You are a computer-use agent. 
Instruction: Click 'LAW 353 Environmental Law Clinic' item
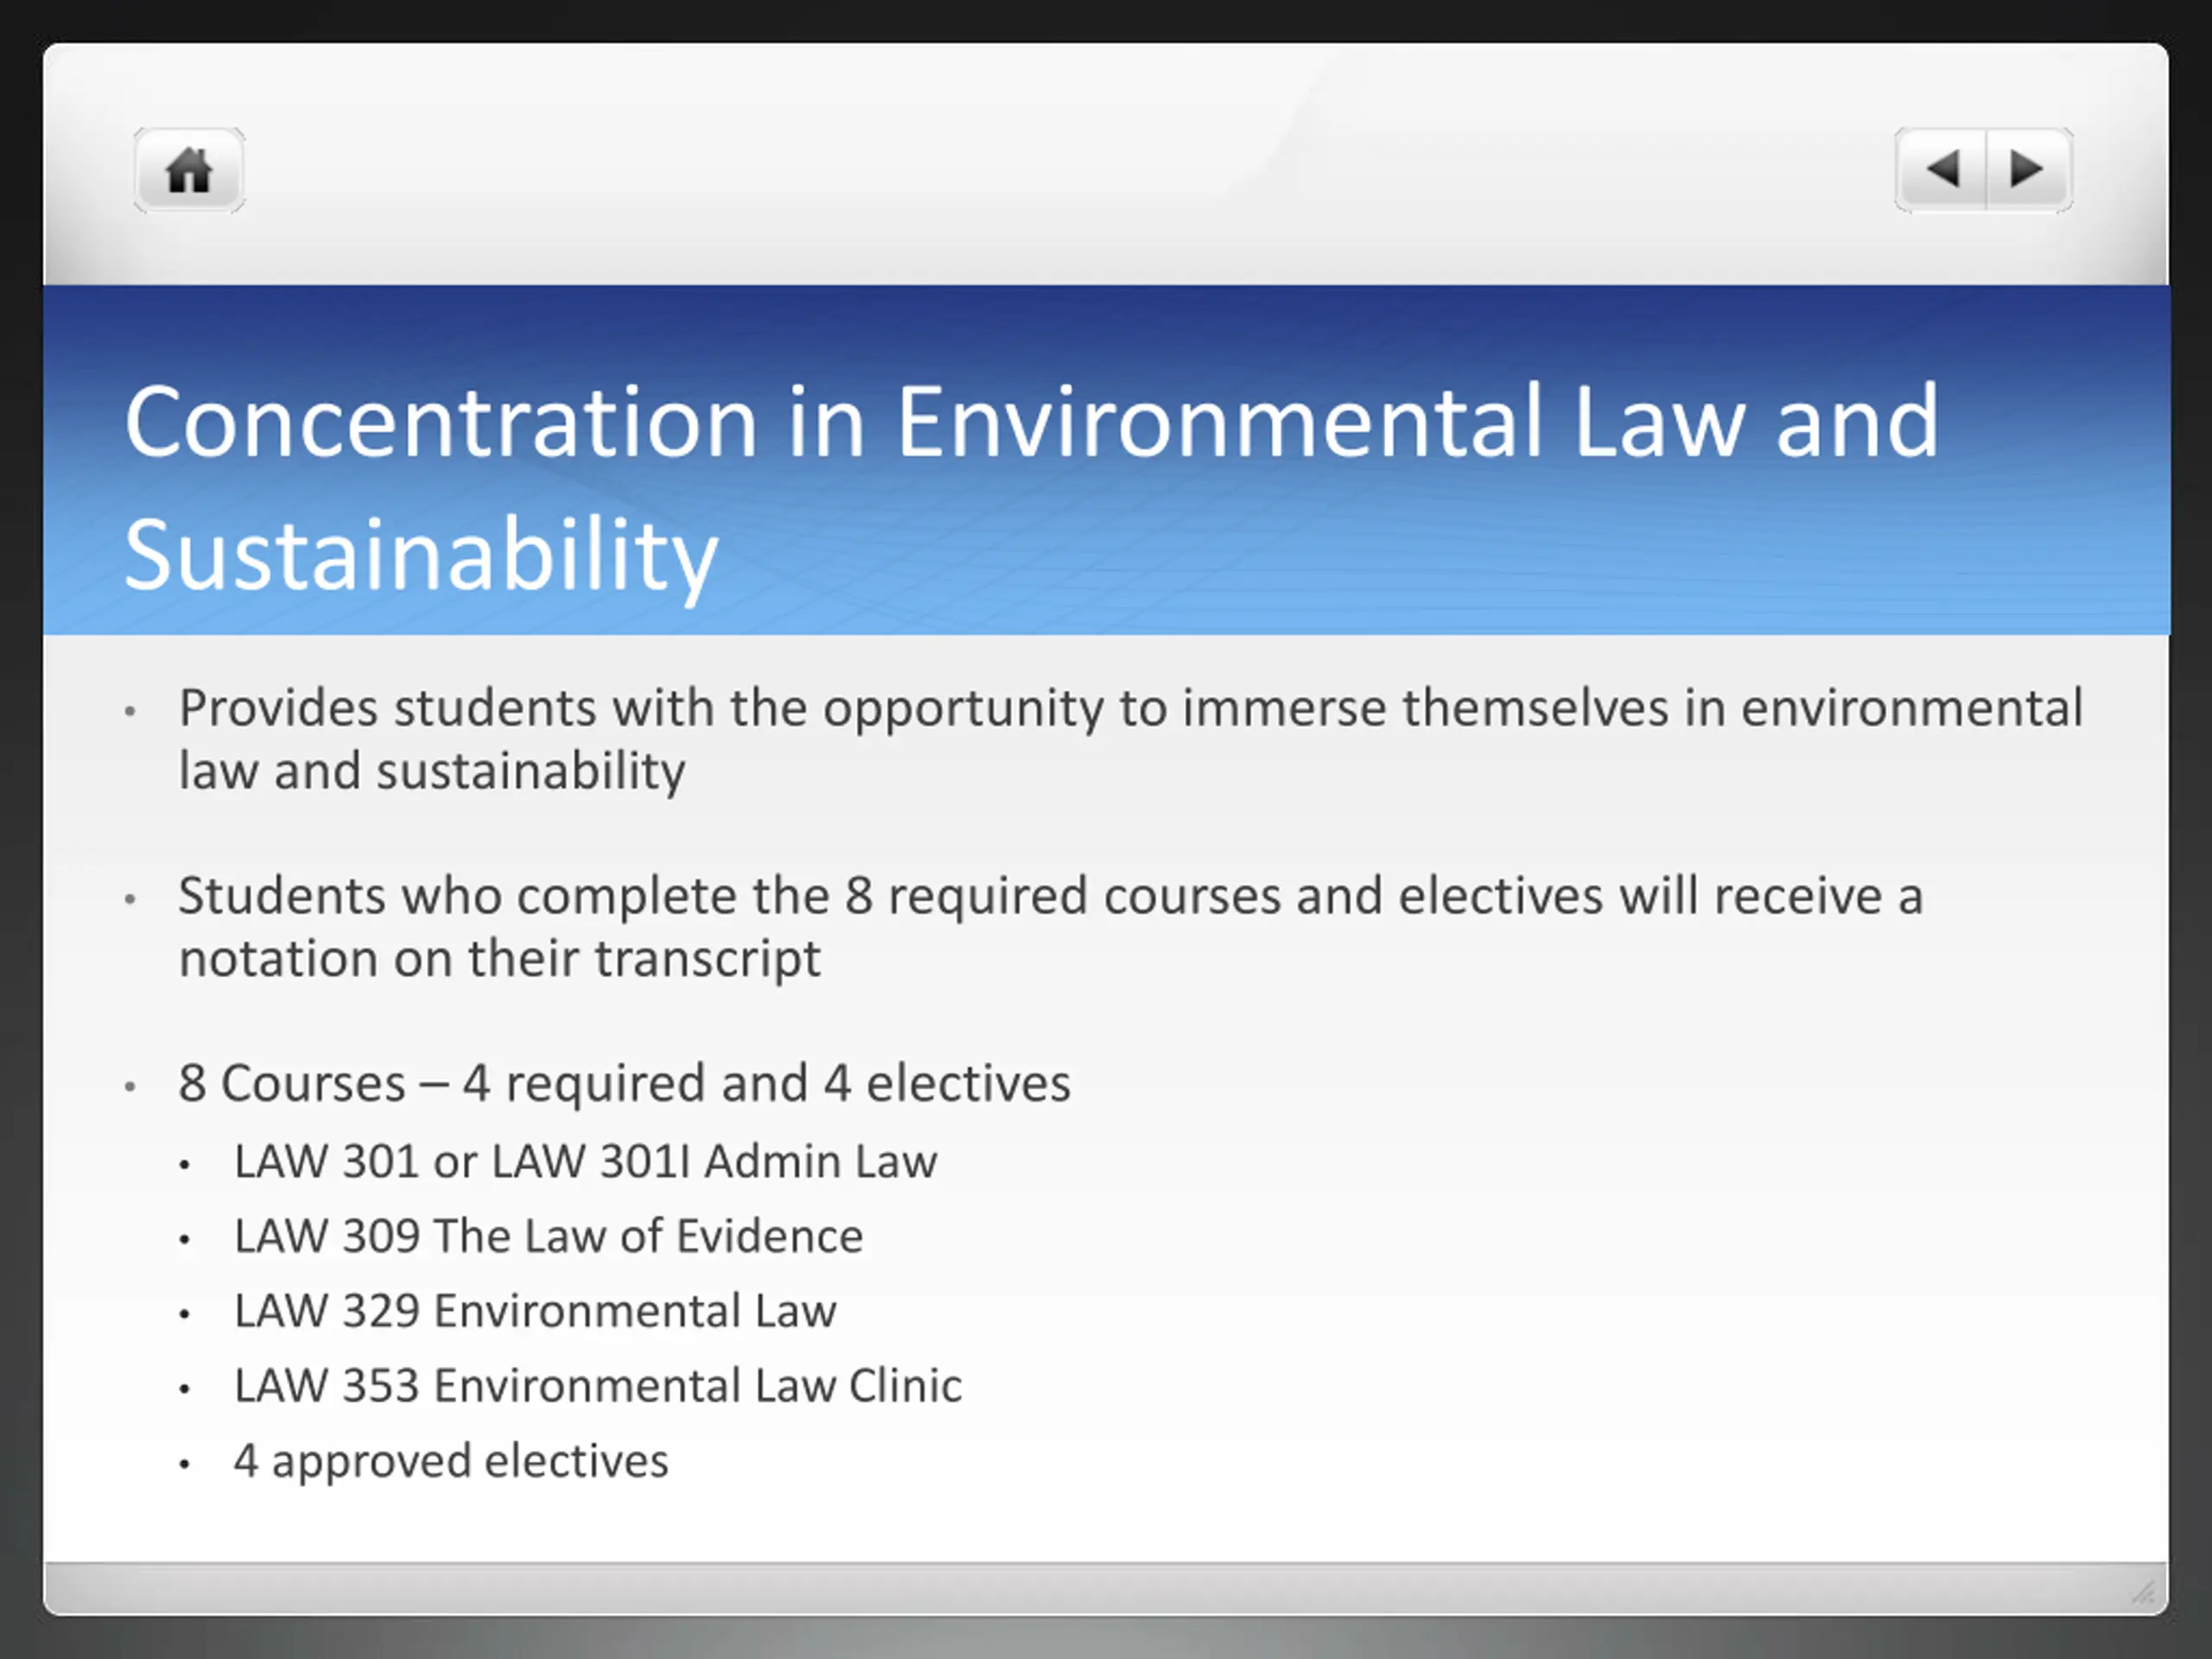[x=597, y=1386]
